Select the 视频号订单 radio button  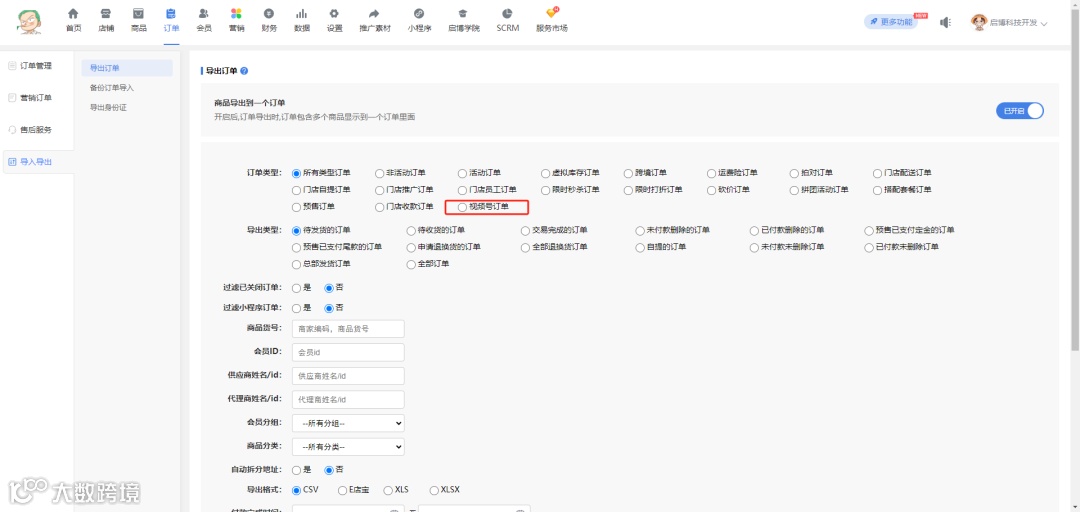point(462,206)
